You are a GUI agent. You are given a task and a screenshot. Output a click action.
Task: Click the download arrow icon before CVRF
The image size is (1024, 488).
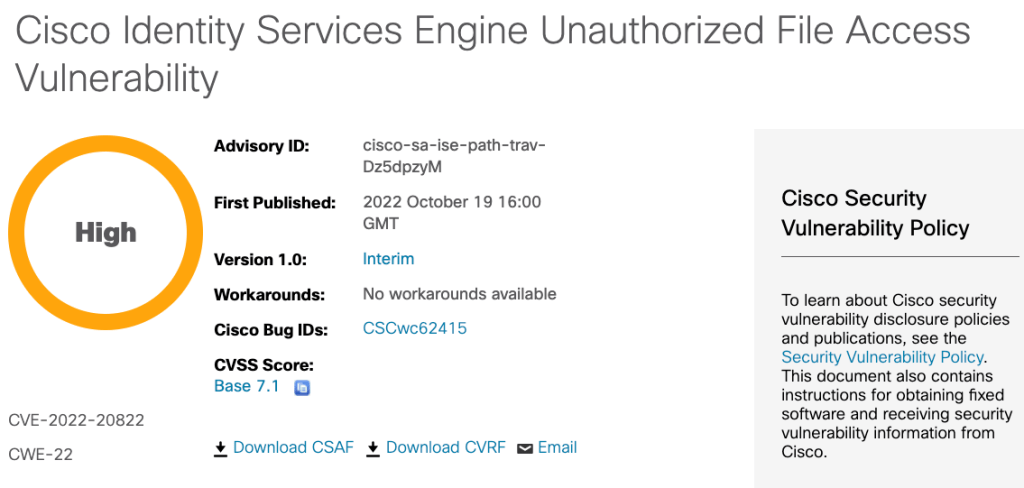pos(373,448)
